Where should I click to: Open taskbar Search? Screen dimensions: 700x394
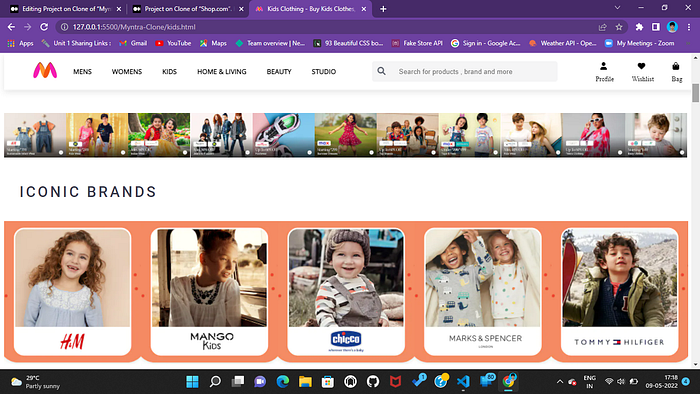(215, 382)
